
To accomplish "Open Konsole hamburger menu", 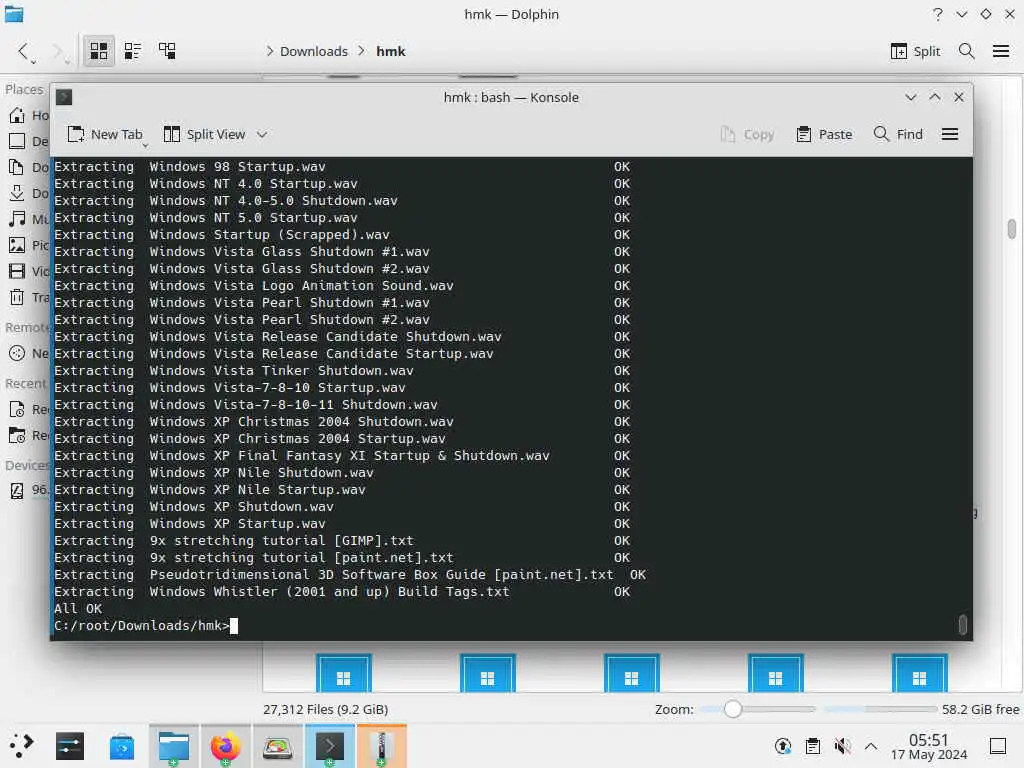I will 950,134.
